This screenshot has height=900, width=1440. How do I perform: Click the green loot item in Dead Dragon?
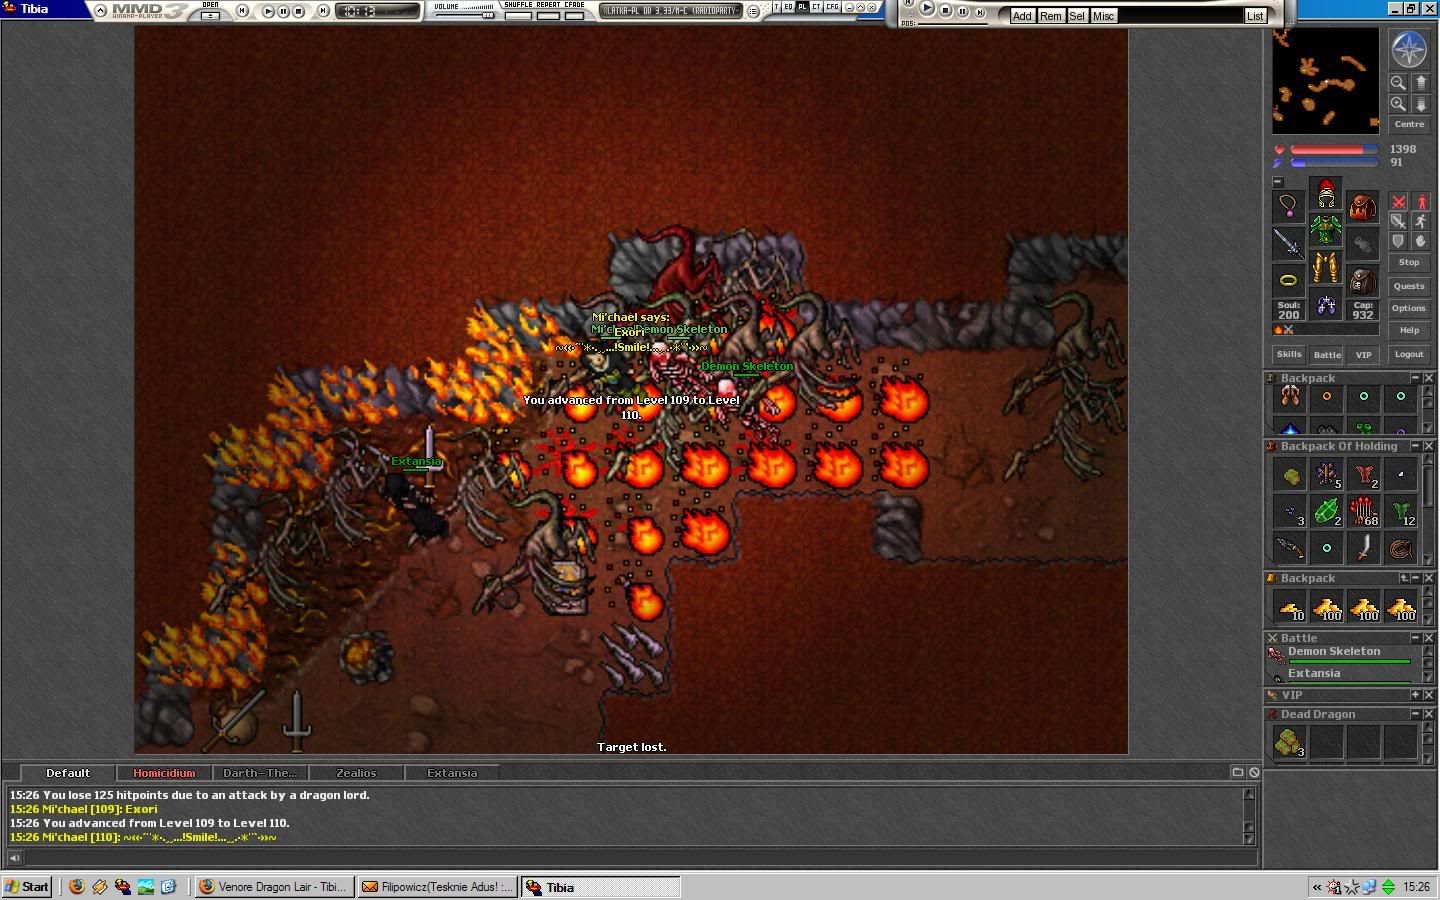[1290, 742]
